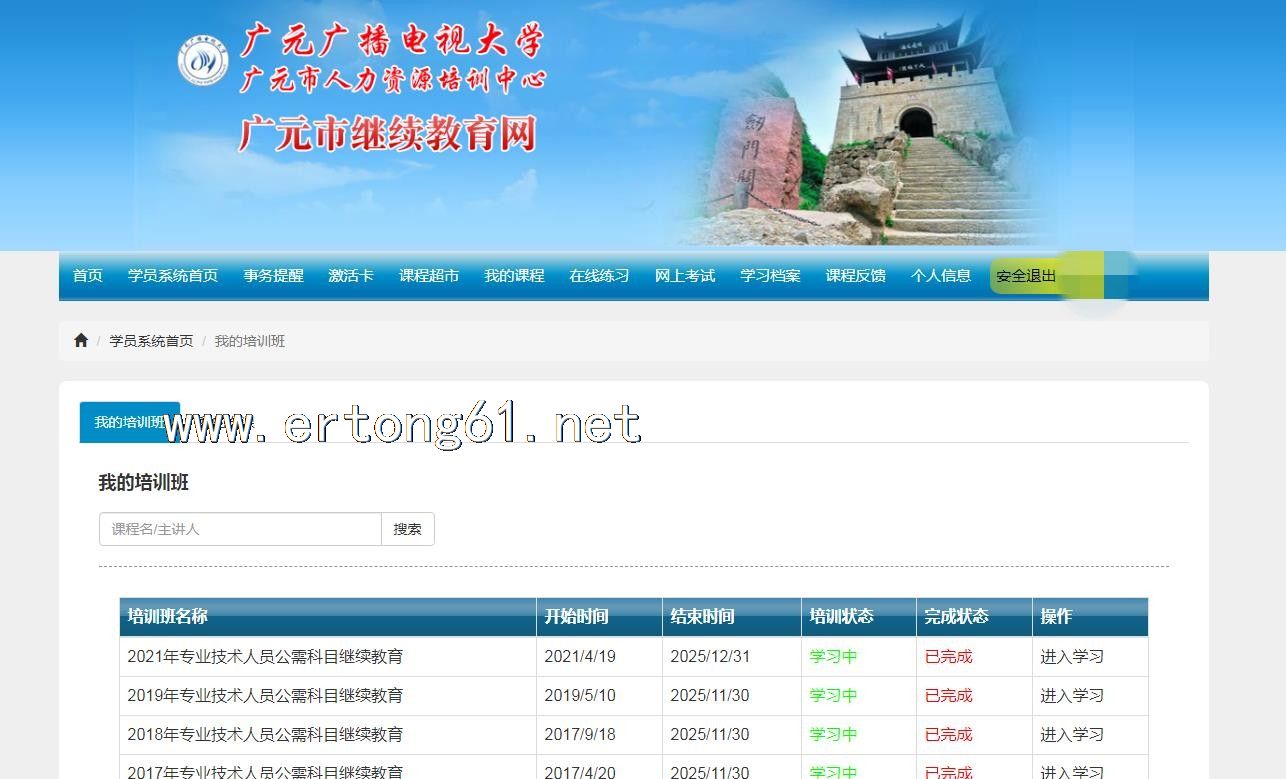1286x779 pixels.
Task: Select 课程反馈 in menu
Action: [855, 276]
